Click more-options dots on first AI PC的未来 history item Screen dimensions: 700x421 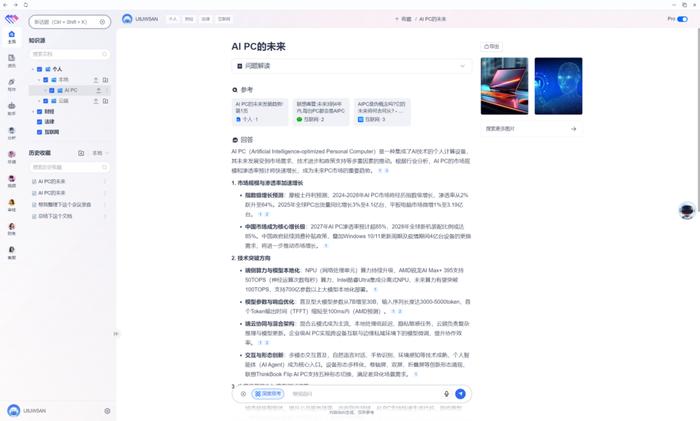click(105, 181)
